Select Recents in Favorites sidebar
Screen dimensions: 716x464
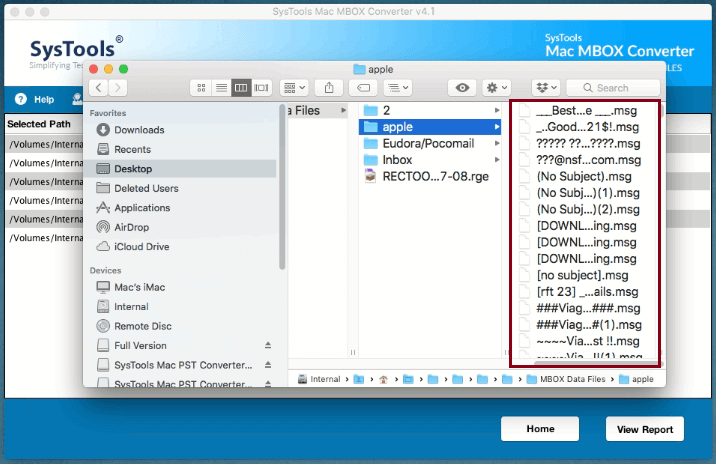(180, 149)
